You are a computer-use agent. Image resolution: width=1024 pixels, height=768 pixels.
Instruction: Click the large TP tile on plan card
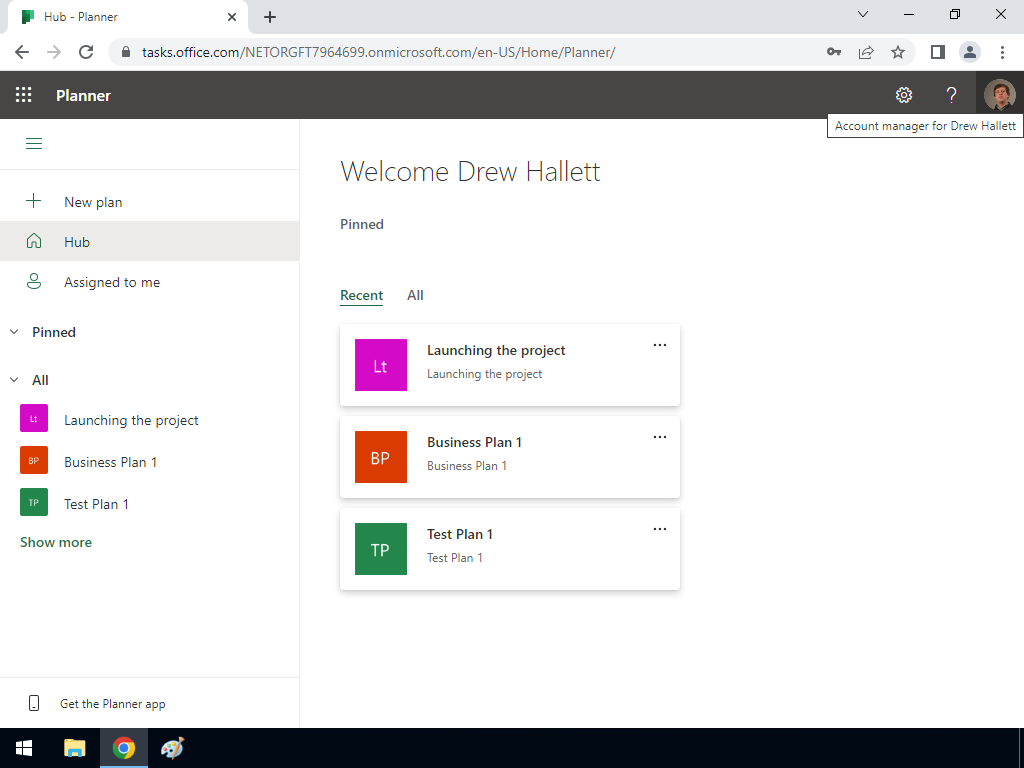pyautogui.click(x=381, y=549)
